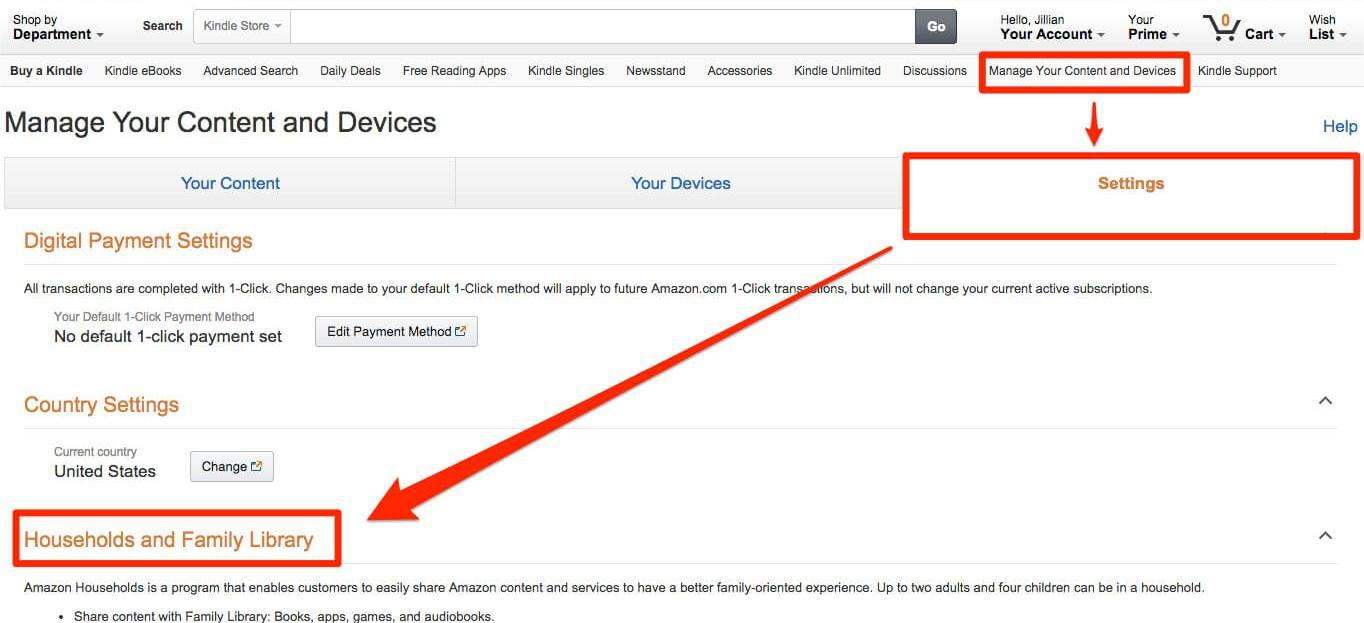
Task: Click the Help link
Action: point(1340,126)
